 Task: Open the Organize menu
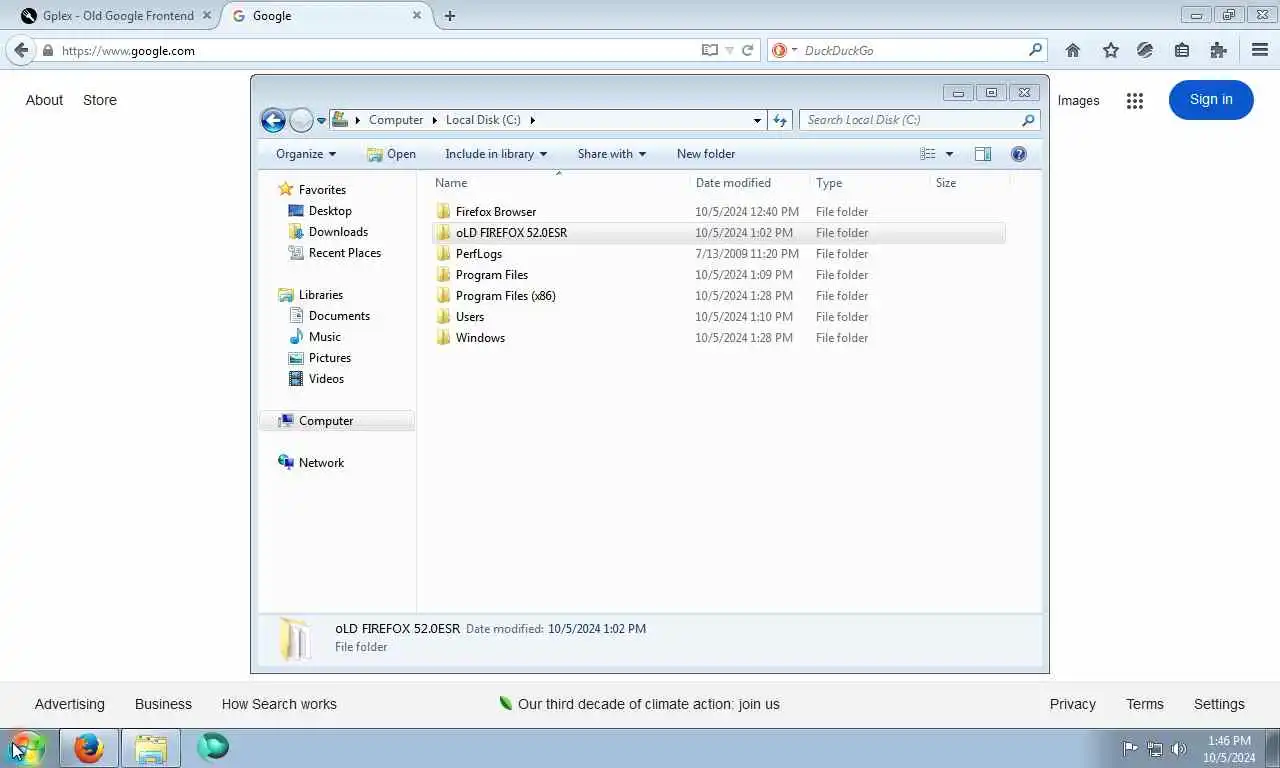point(306,154)
